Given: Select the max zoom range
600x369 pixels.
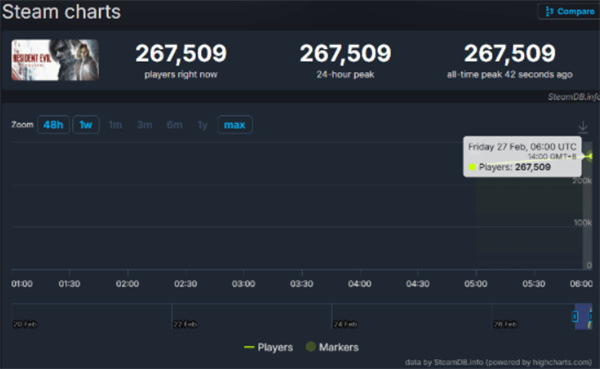Looking at the screenshot, I should pyautogui.click(x=235, y=125).
